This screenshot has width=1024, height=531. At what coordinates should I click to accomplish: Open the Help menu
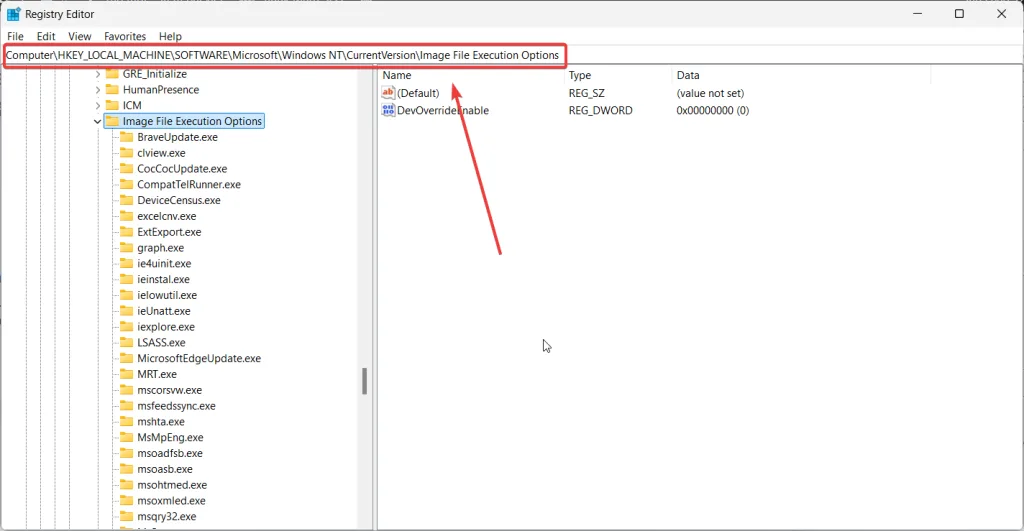(x=170, y=37)
